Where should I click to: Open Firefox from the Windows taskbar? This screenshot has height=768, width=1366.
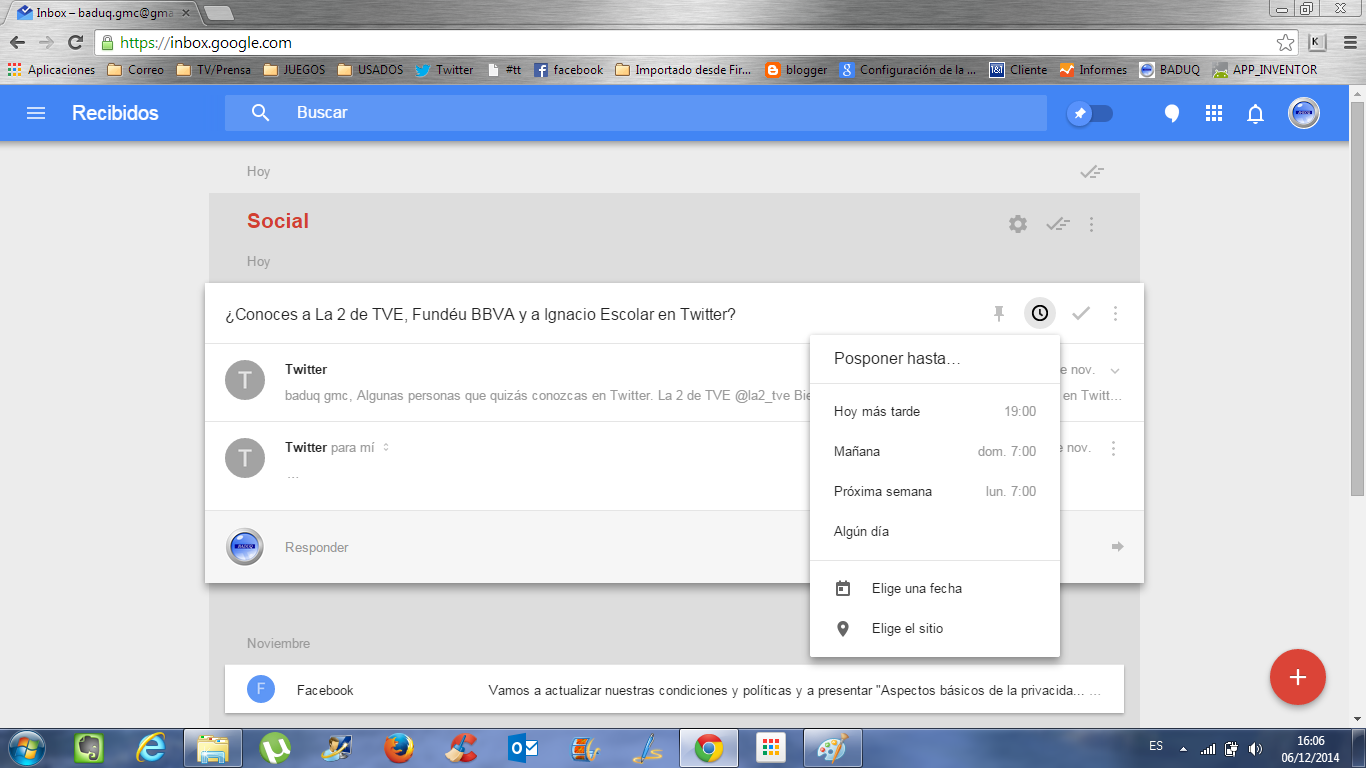398,747
